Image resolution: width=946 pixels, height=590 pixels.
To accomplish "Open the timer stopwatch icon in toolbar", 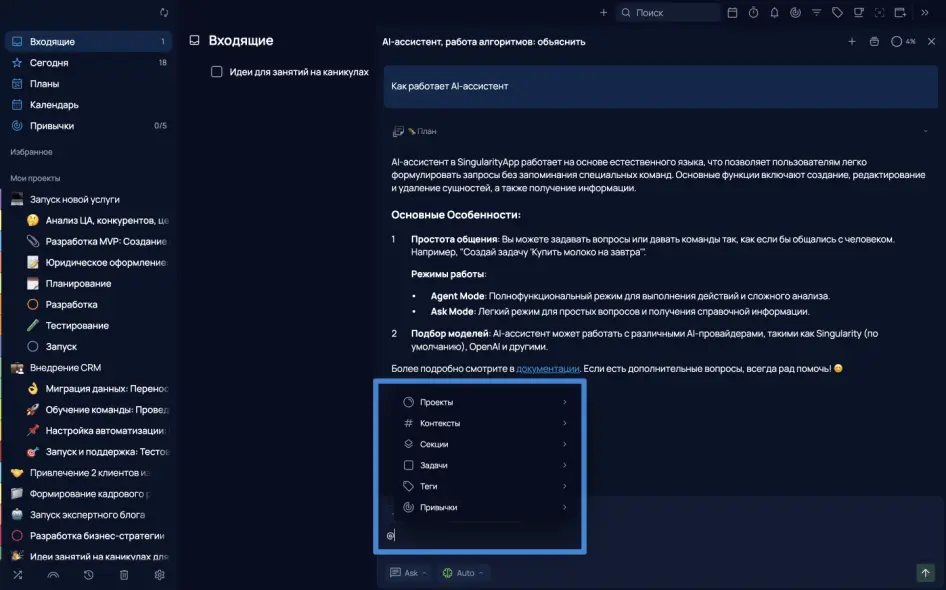I will (753, 13).
